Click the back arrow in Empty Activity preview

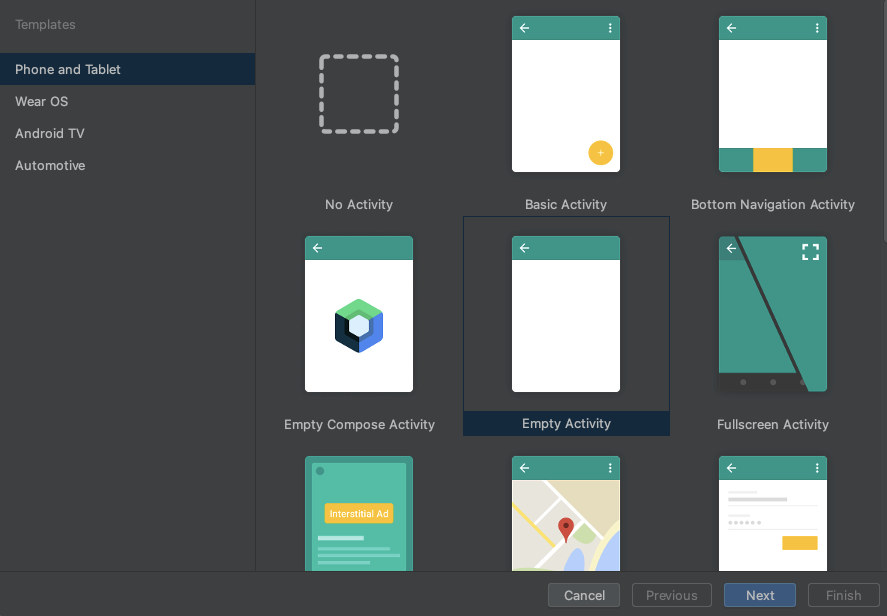click(525, 248)
